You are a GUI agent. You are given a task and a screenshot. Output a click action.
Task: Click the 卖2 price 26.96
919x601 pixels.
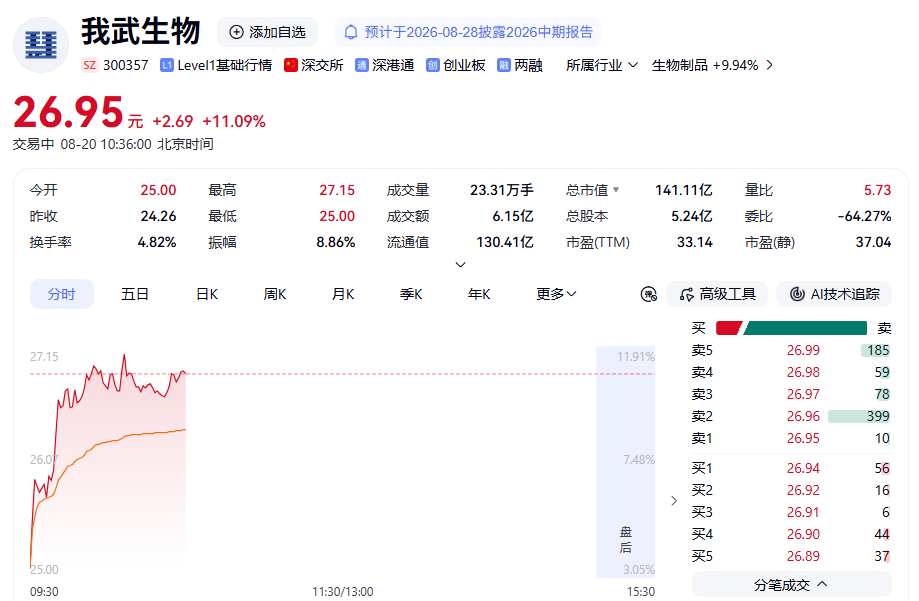(x=803, y=416)
